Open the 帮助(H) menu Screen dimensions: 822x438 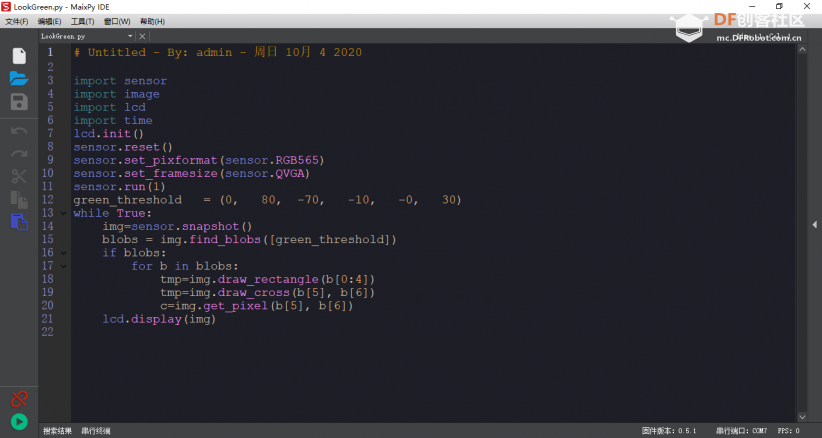pos(152,21)
